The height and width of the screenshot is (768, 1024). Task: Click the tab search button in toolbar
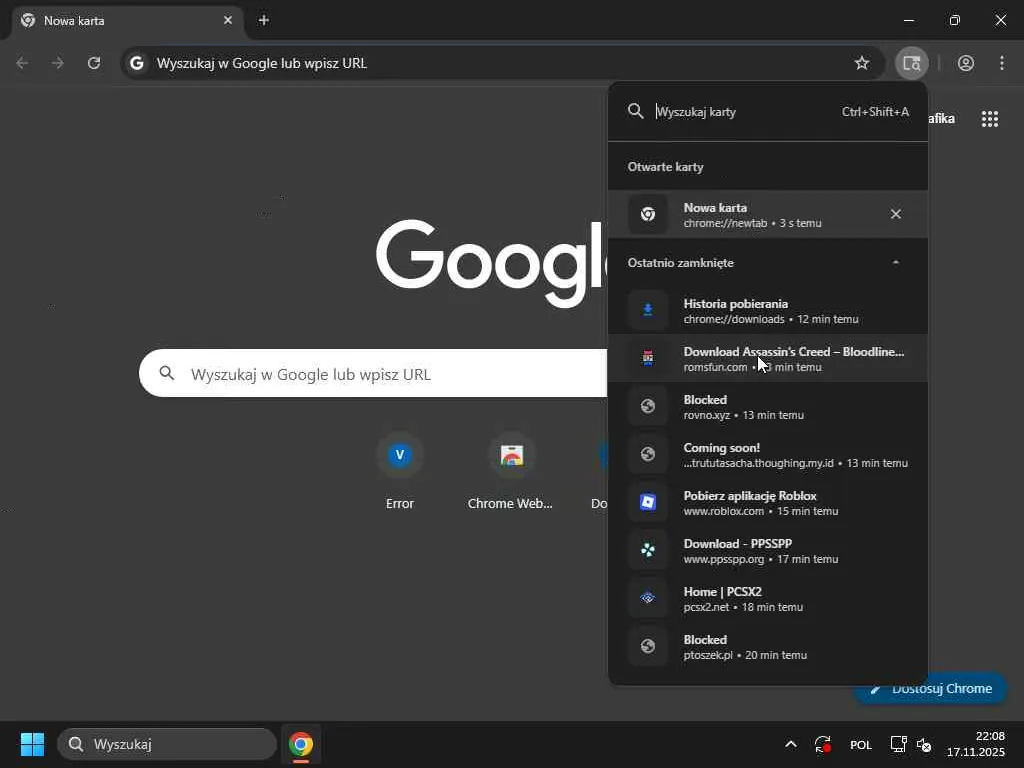(911, 63)
